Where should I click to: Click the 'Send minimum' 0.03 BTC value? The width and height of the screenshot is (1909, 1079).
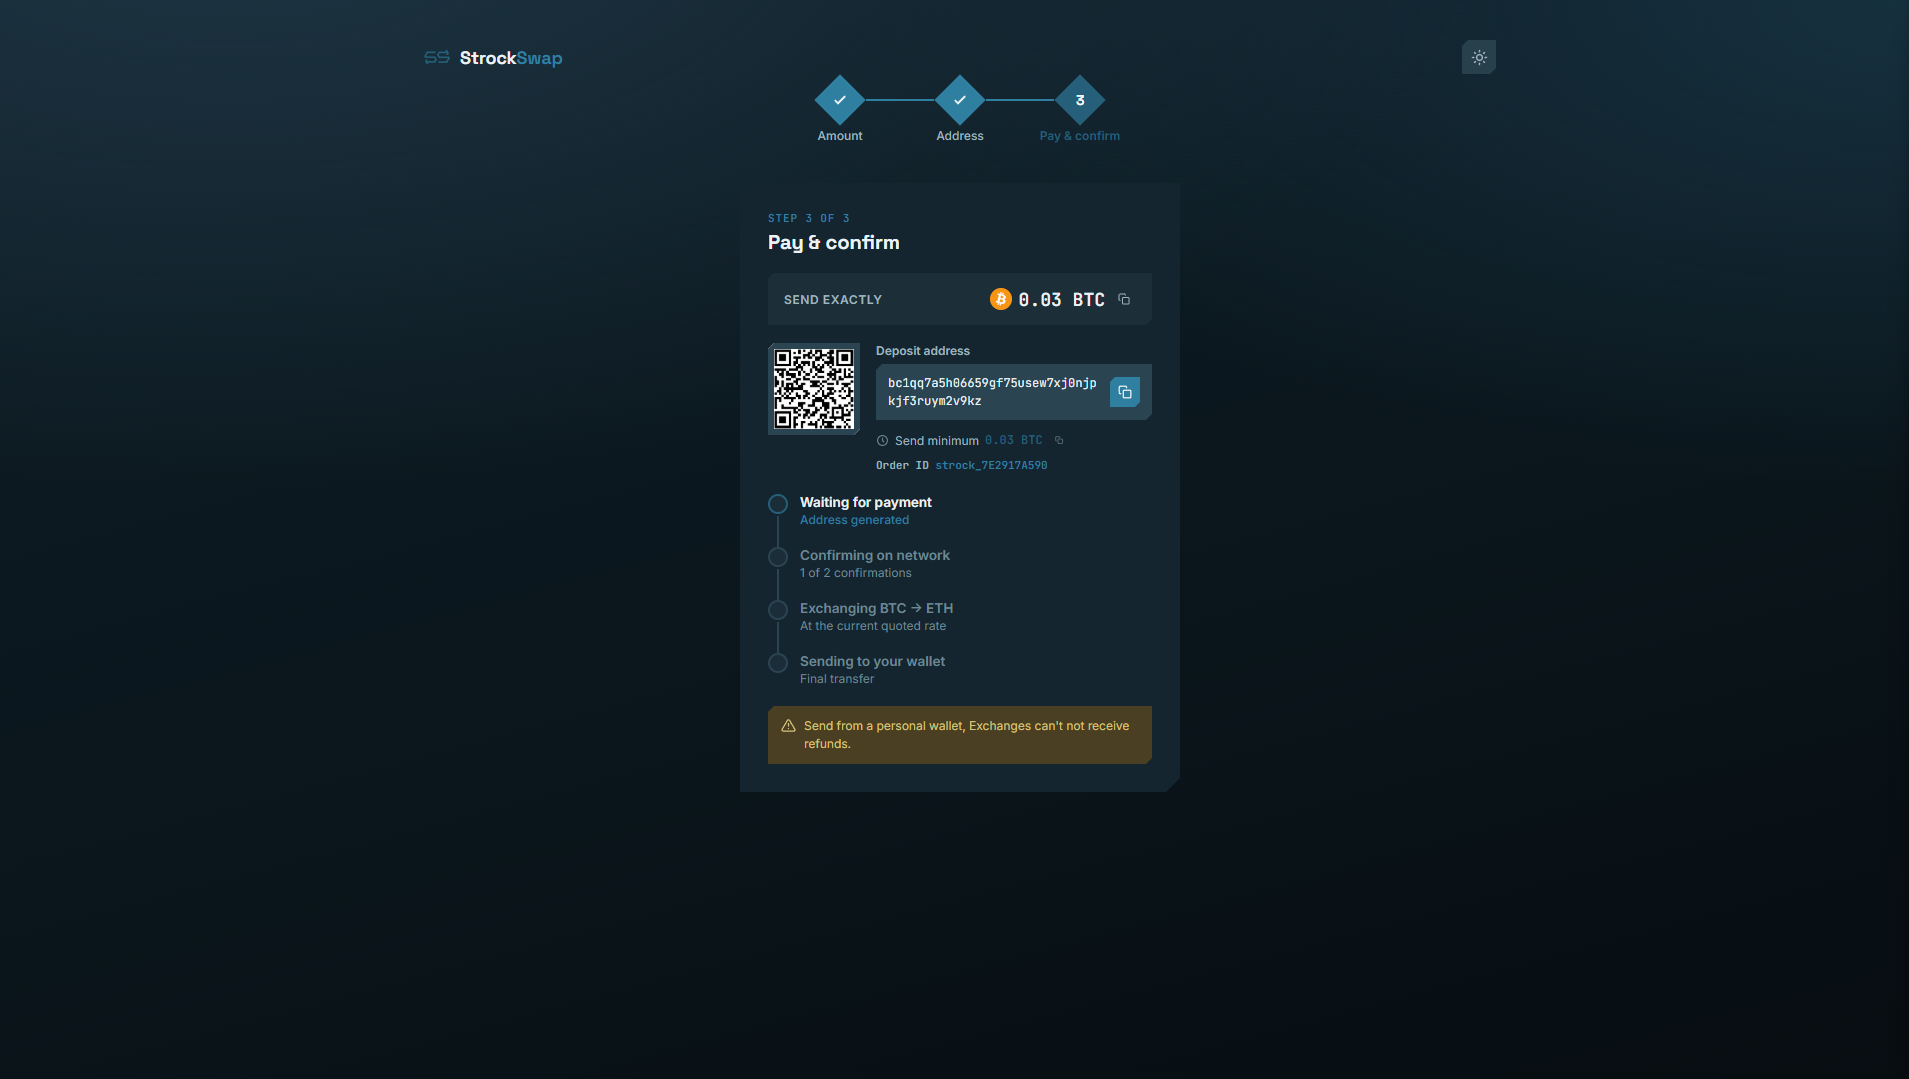[1014, 440]
